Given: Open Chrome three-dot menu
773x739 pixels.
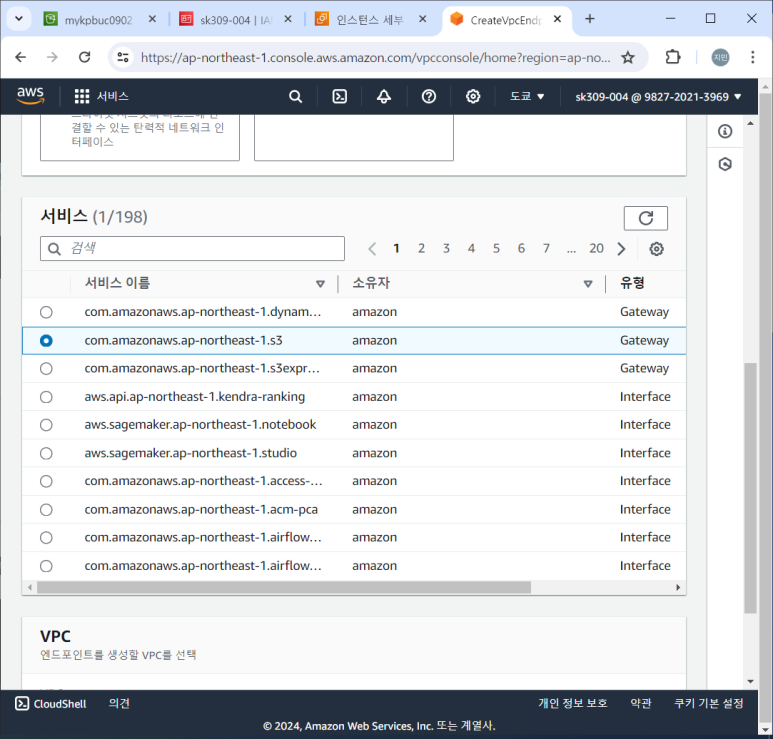Looking at the screenshot, I should click(x=753, y=58).
